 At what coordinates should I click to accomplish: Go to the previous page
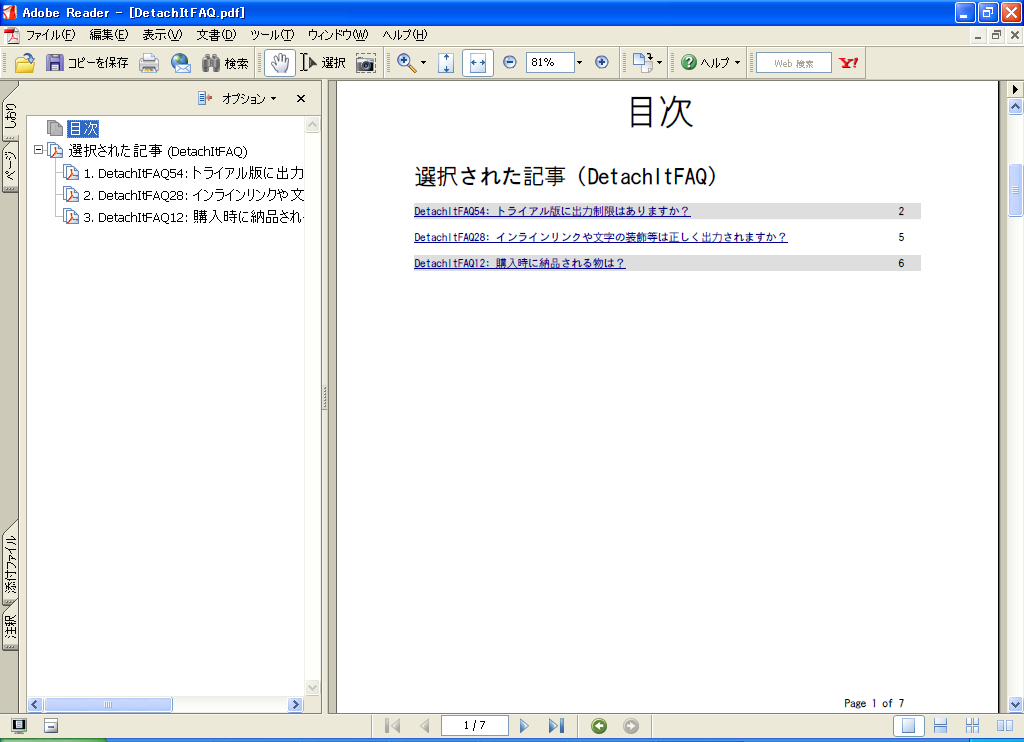point(424,726)
